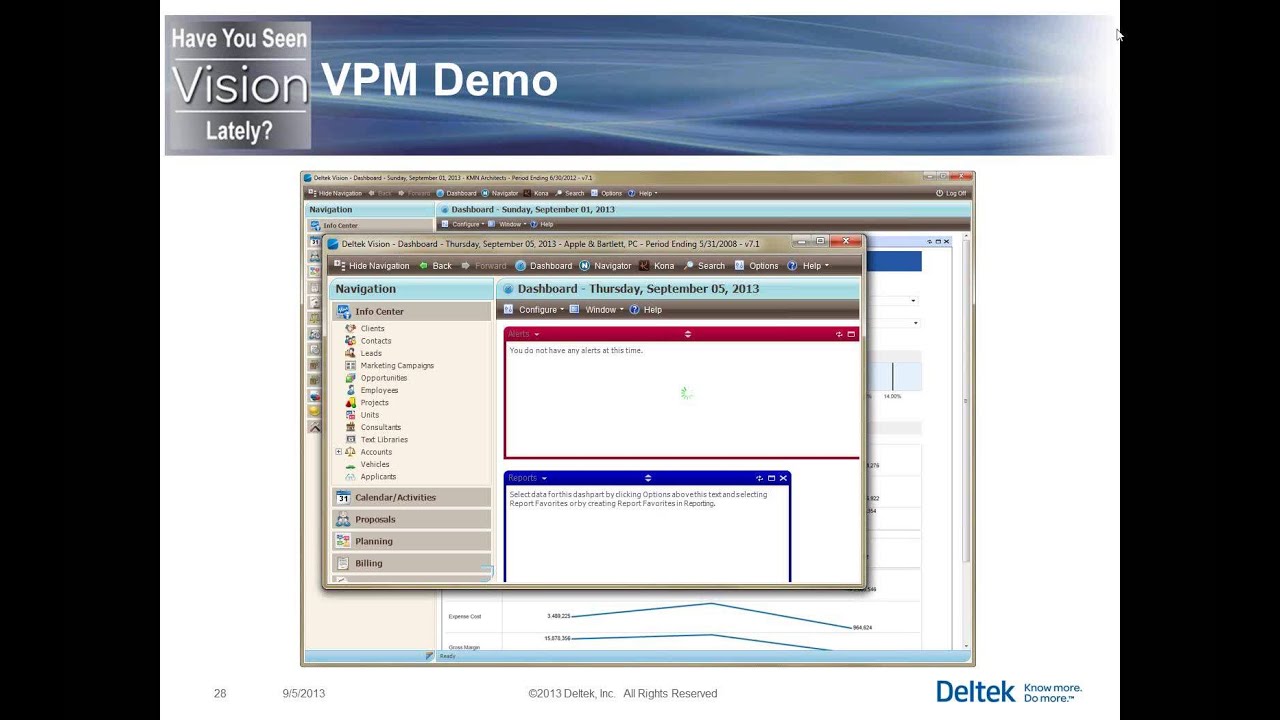Screen dimensions: 1280x720
Task: Open Window dropdown in the back window dashboard
Action: click(506, 224)
